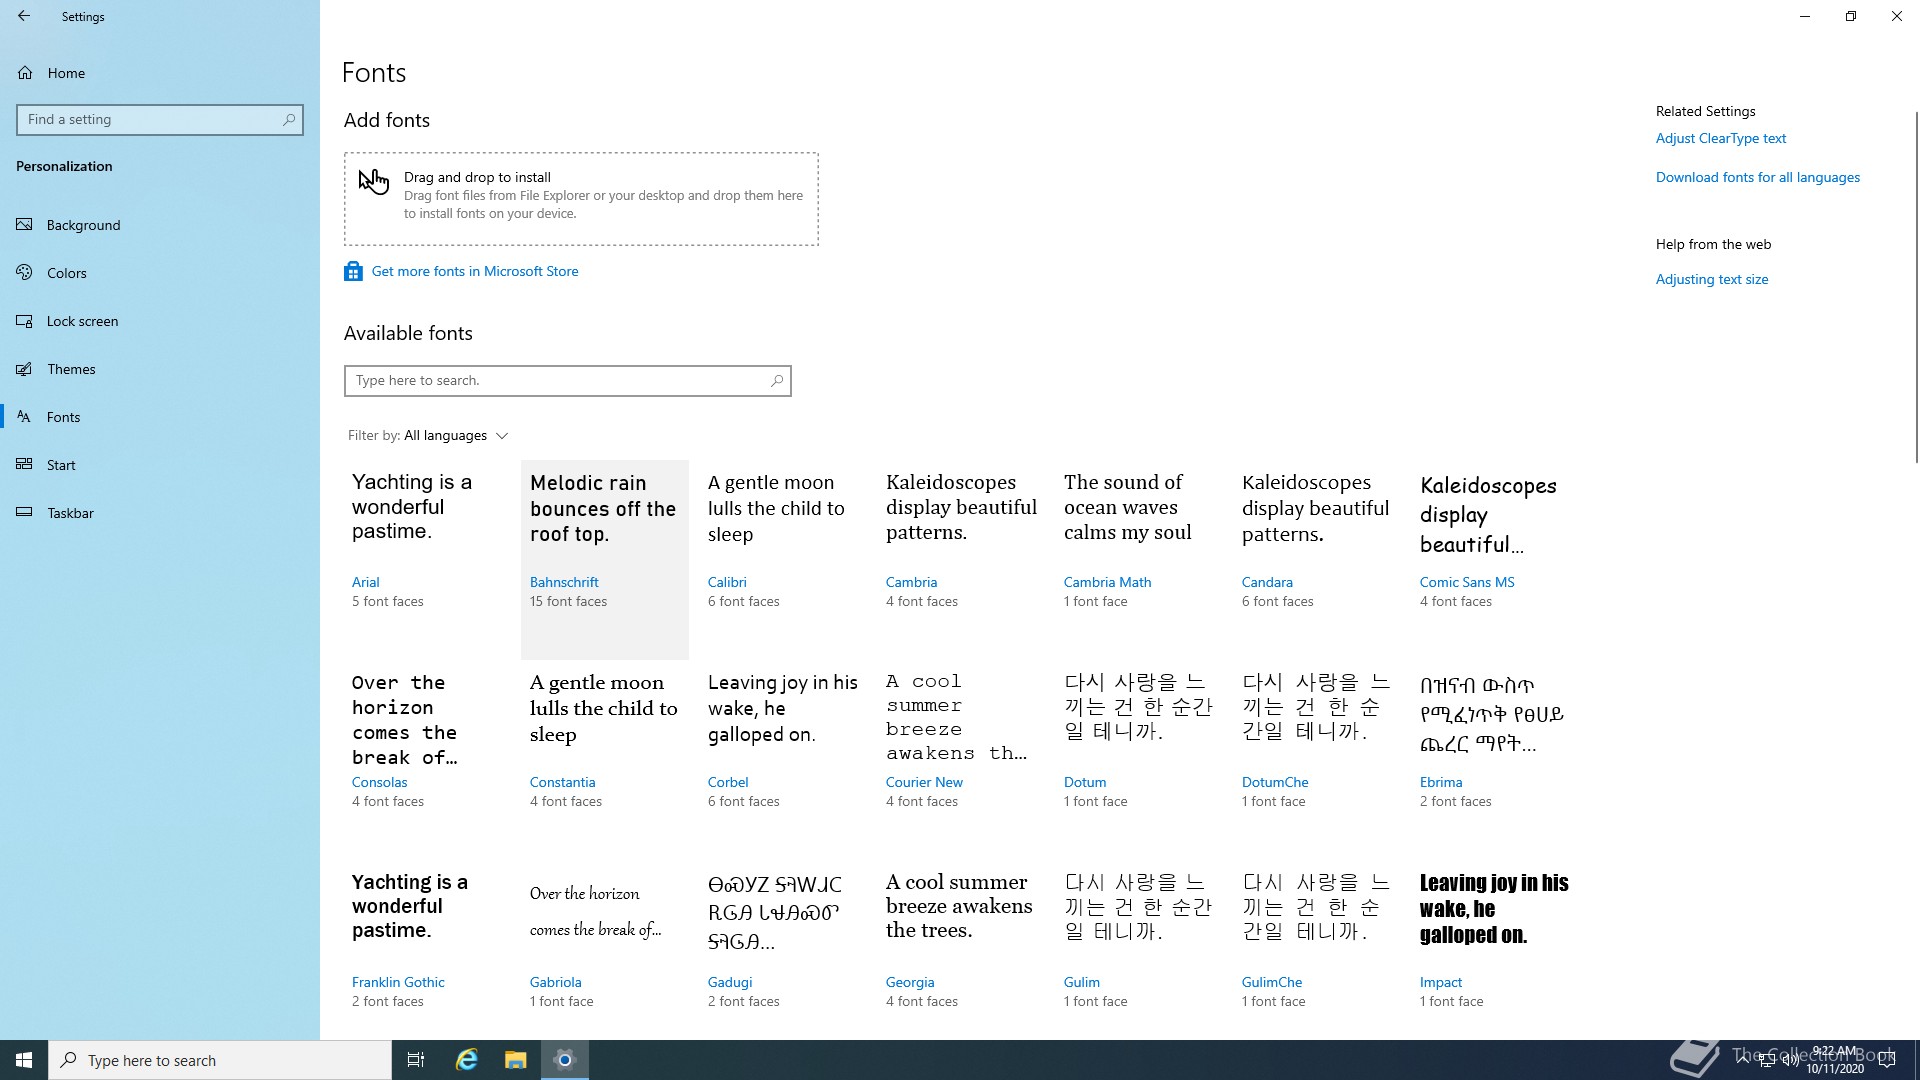Launch Internet Explorer from the taskbar
Viewport: 1920px width, 1080px height.
click(466, 1060)
